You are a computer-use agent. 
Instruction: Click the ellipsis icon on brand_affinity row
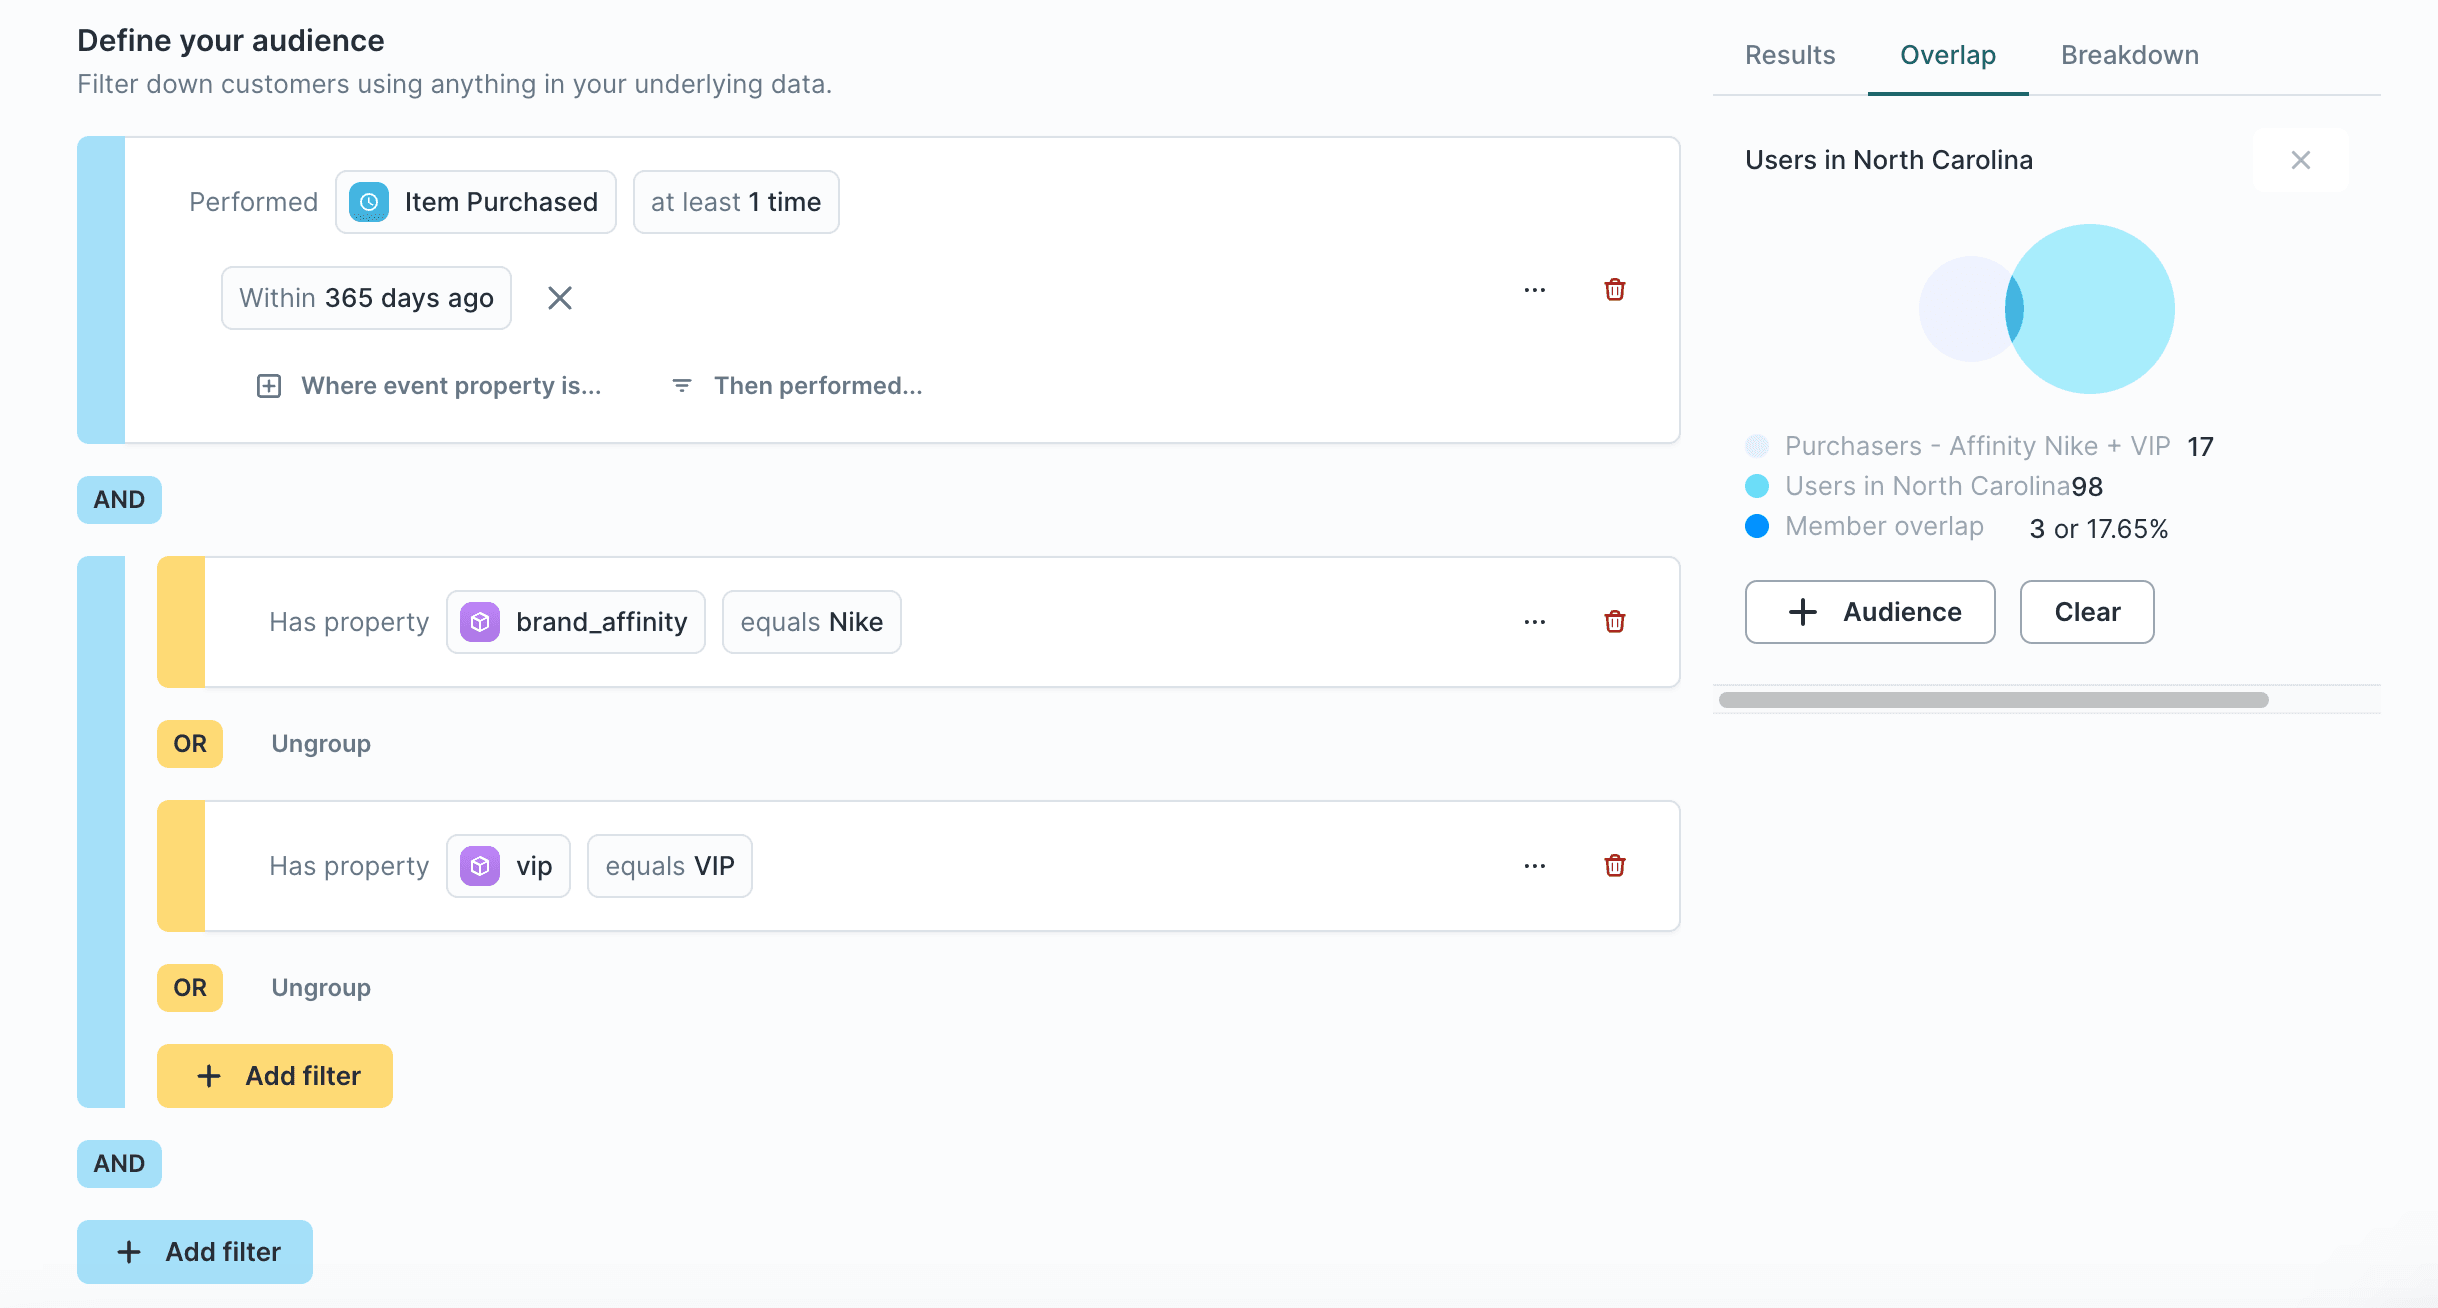tap(1533, 621)
